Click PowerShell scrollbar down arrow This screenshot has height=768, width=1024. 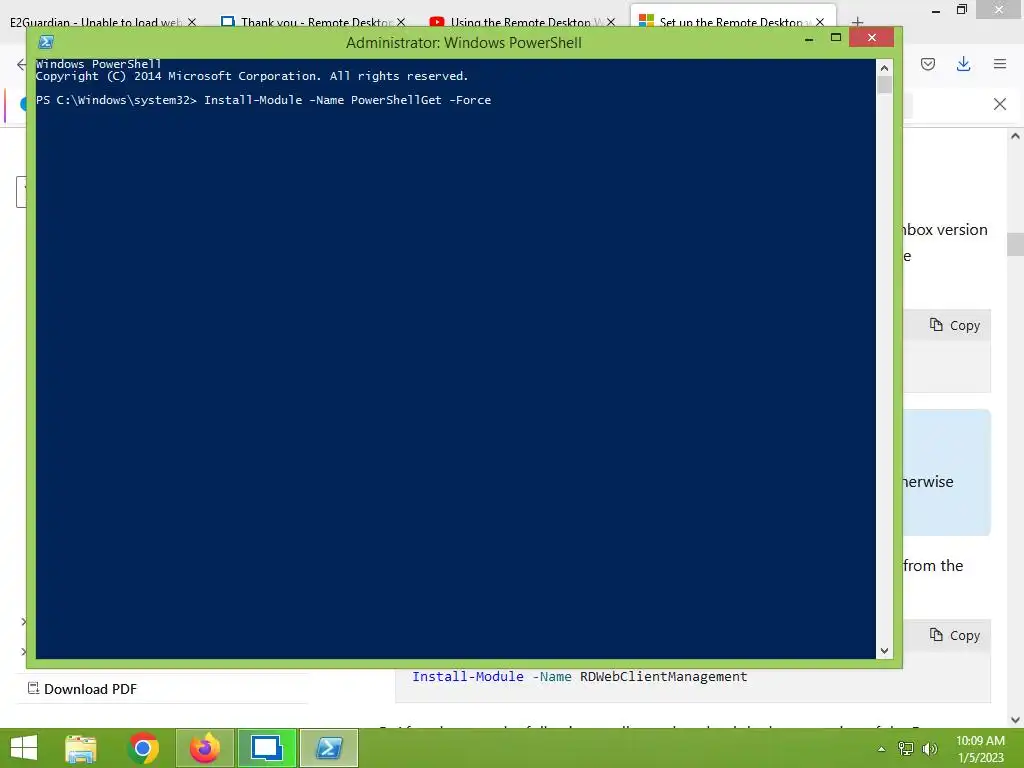coord(884,650)
